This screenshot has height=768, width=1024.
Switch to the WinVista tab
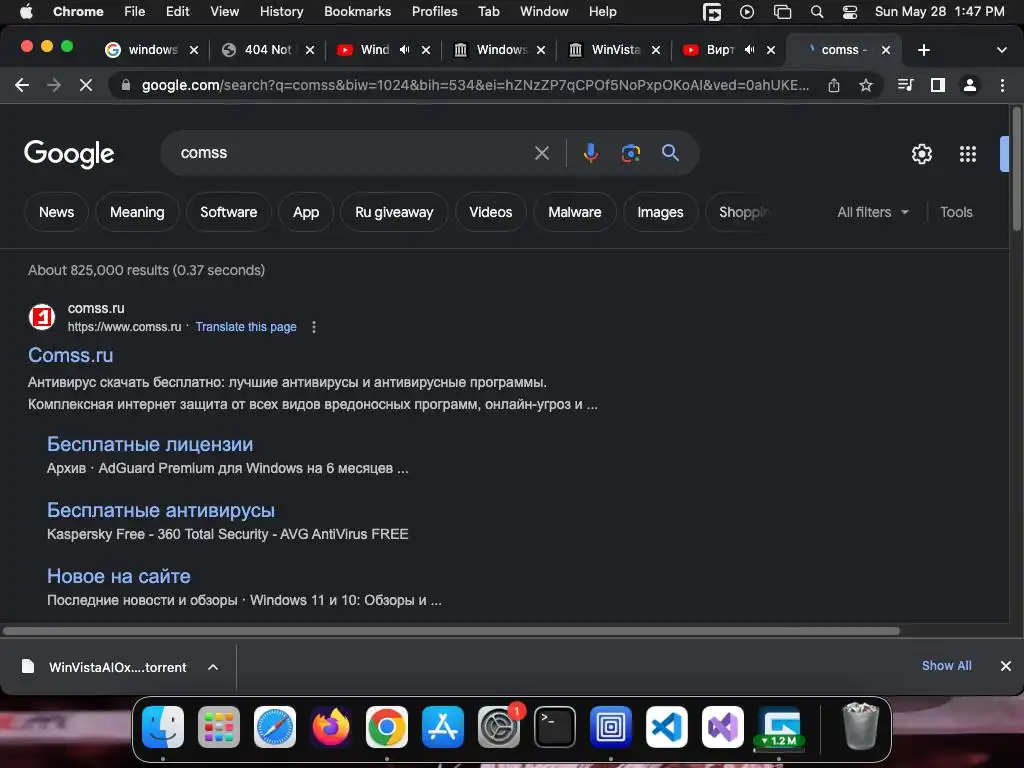tap(614, 50)
